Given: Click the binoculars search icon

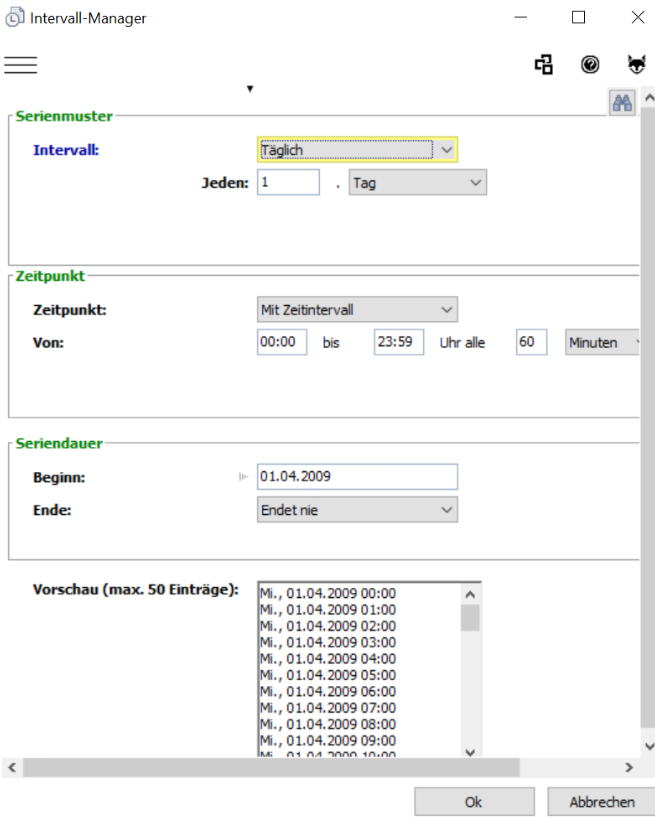Looking at the screenshot, I should coord(622,102).
